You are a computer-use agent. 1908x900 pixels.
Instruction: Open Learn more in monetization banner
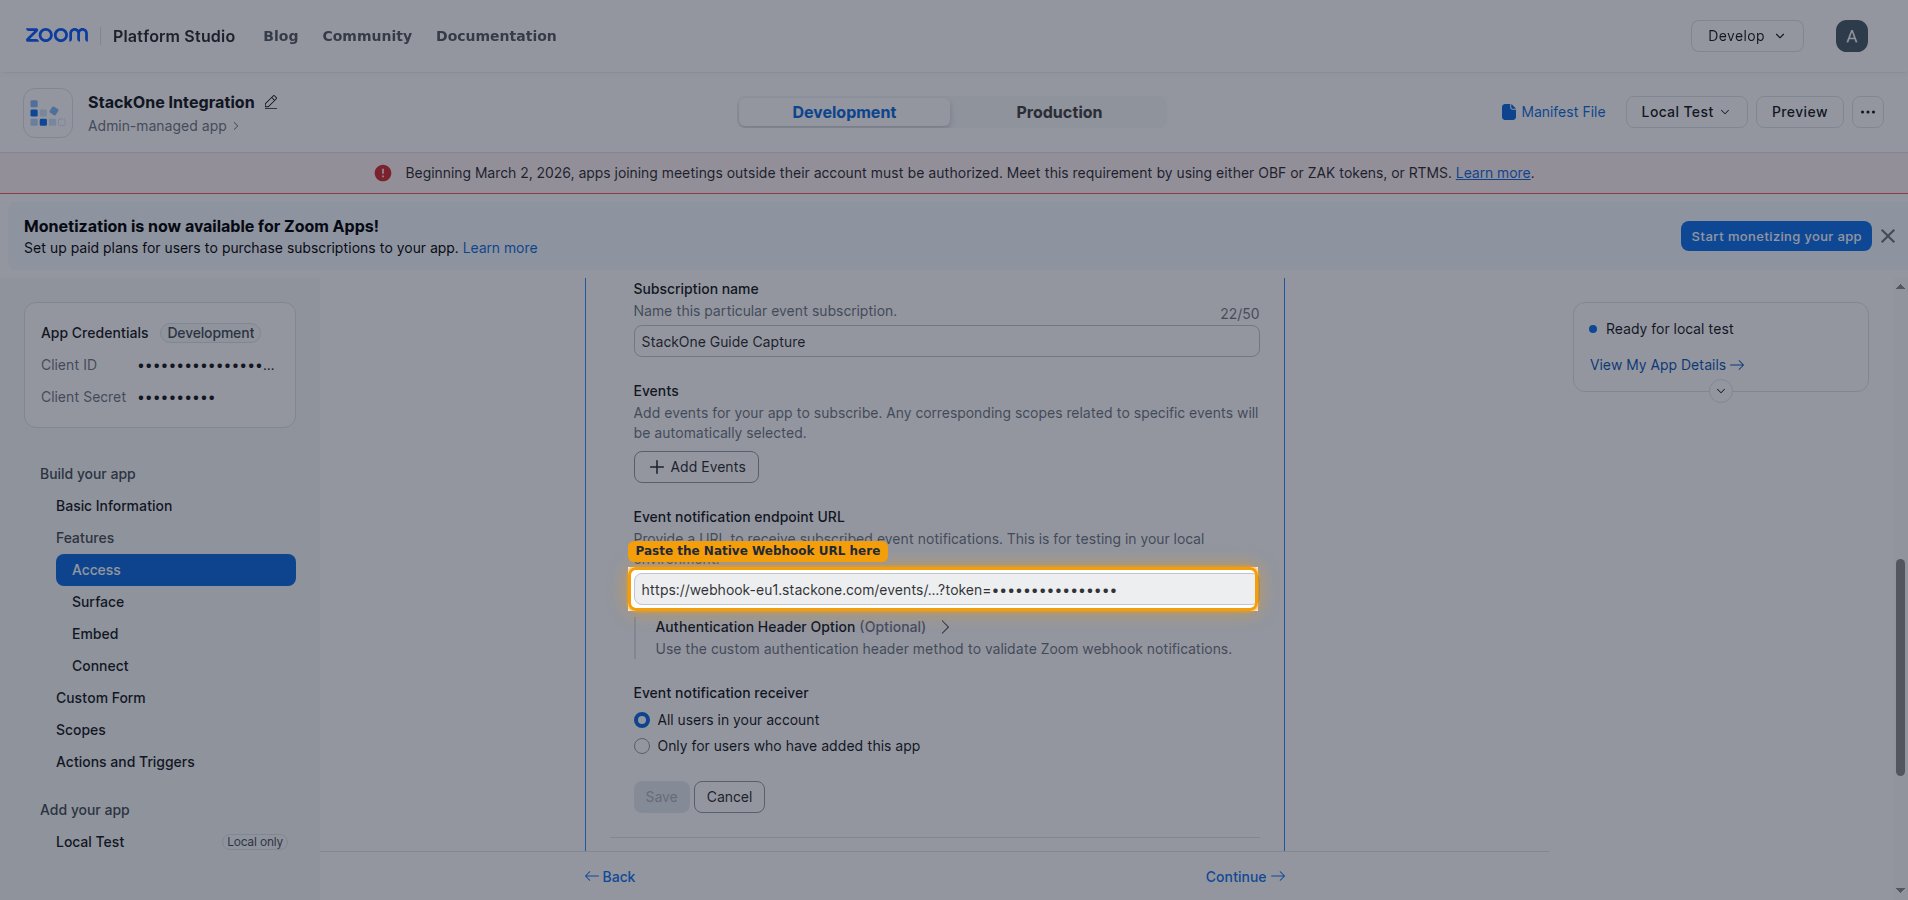tap(500, 248)
